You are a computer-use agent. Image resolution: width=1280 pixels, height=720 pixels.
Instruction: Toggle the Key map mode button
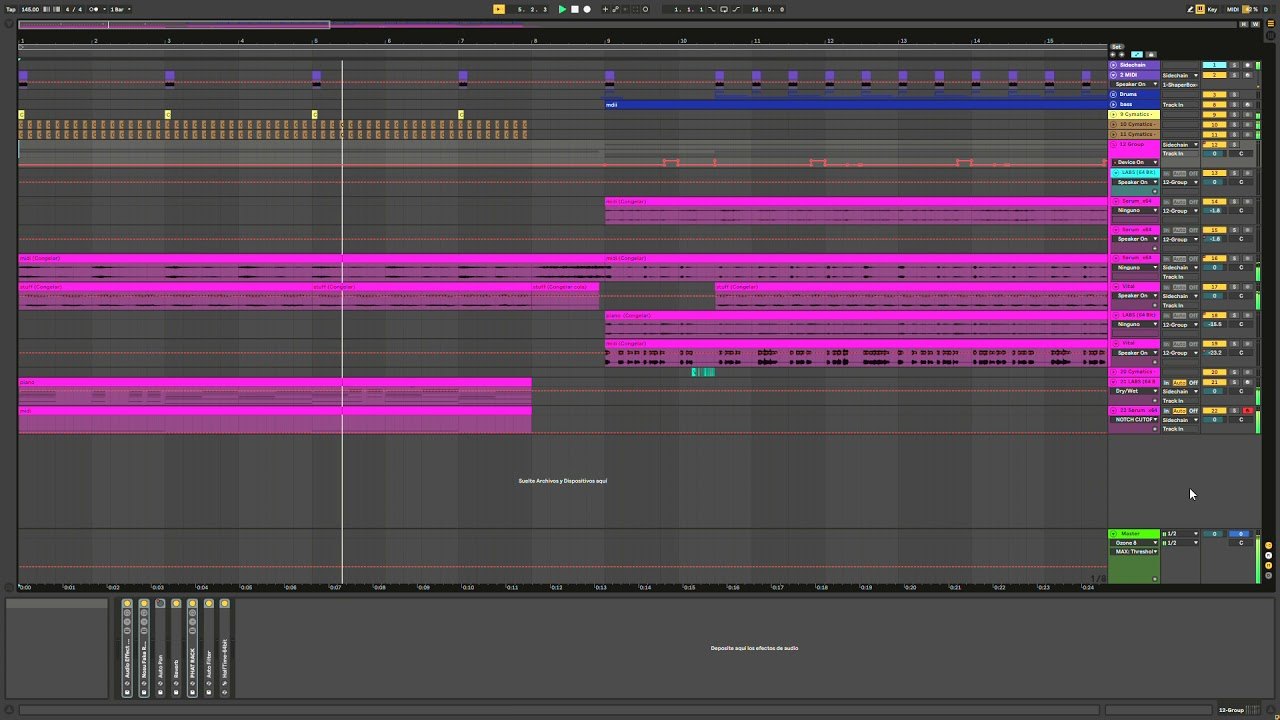pos(1213,9)
